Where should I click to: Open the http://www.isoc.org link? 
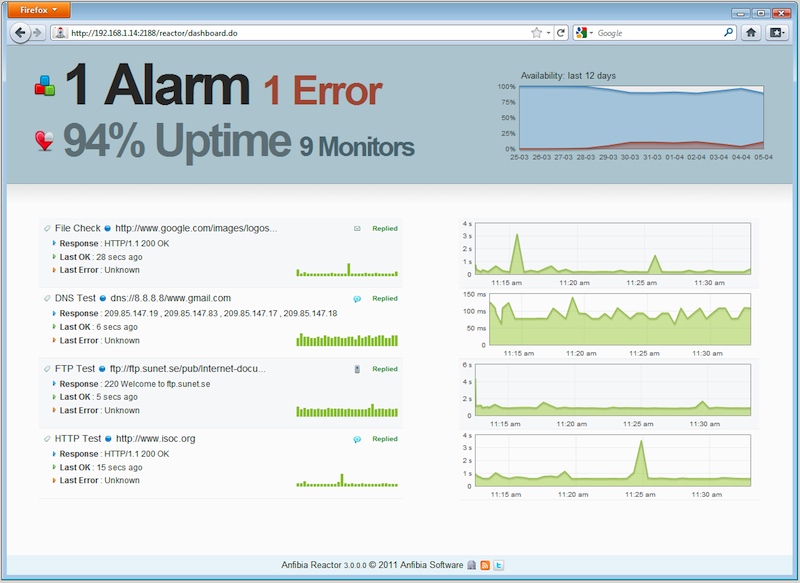pos(155,438)
